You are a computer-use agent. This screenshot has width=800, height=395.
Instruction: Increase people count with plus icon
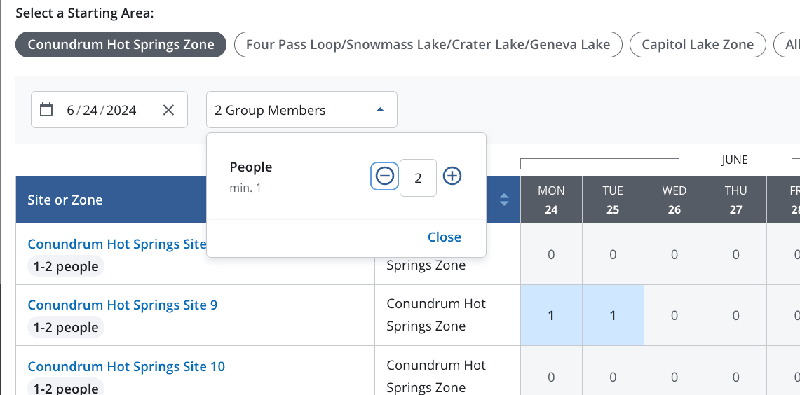(452, 176)
